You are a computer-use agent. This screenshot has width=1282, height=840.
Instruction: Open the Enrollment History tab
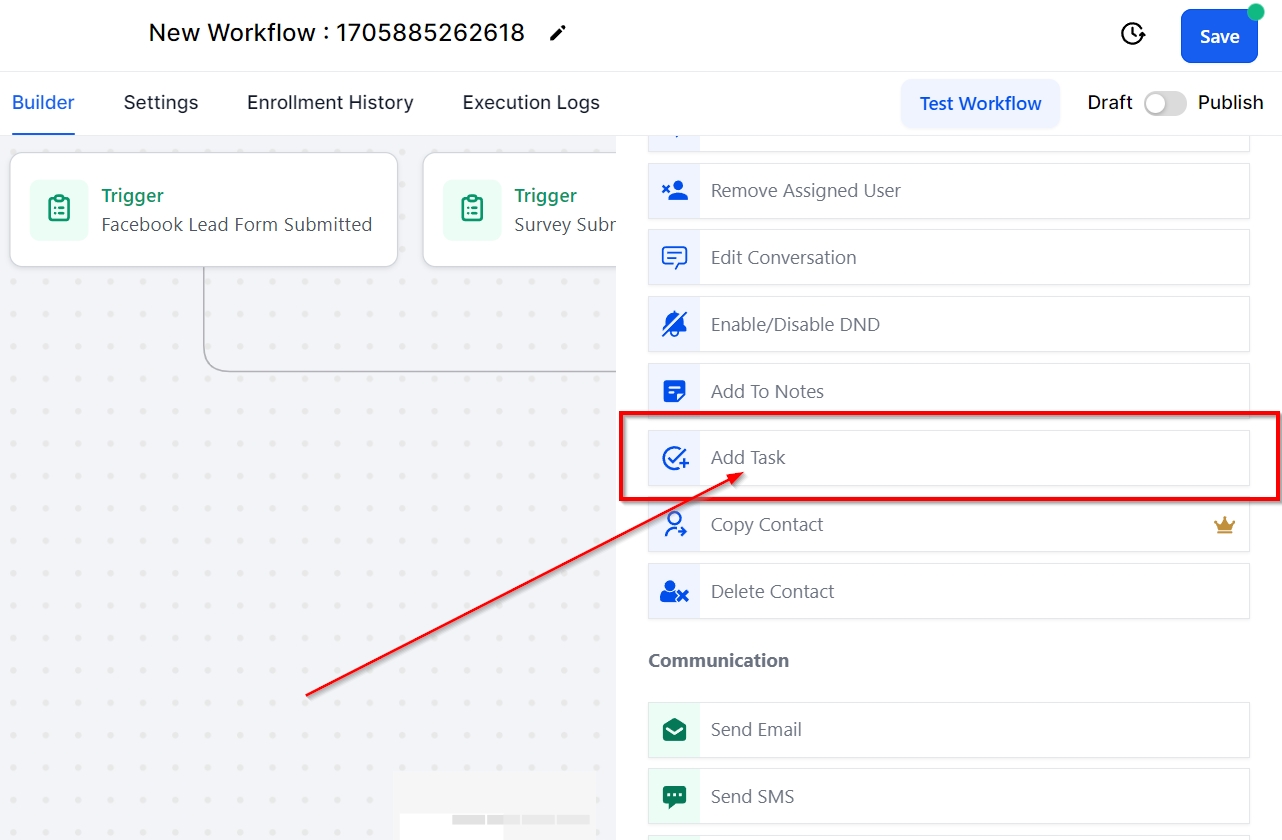coord(330,103)
